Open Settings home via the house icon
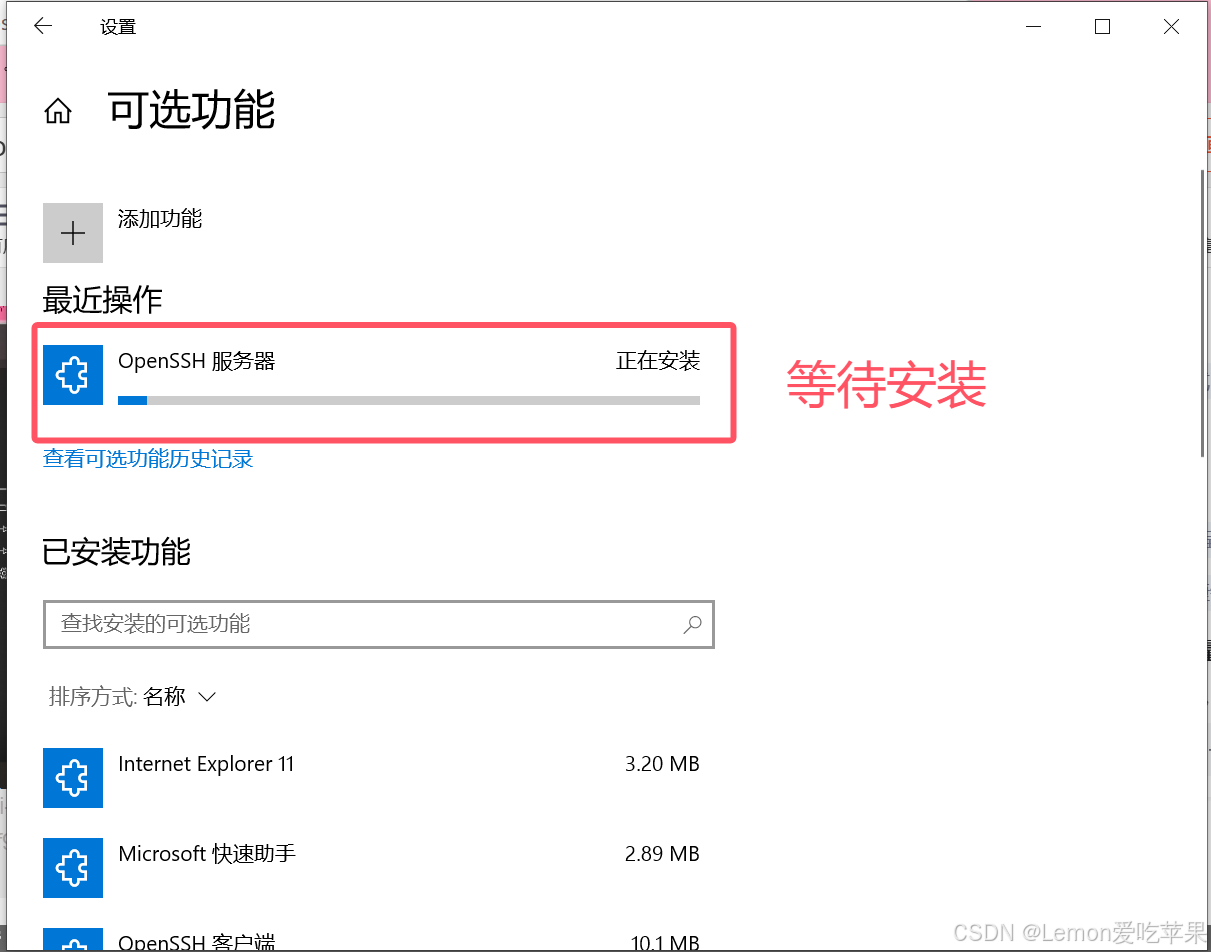The image size is (1211, 952). (x=57, y=110)
